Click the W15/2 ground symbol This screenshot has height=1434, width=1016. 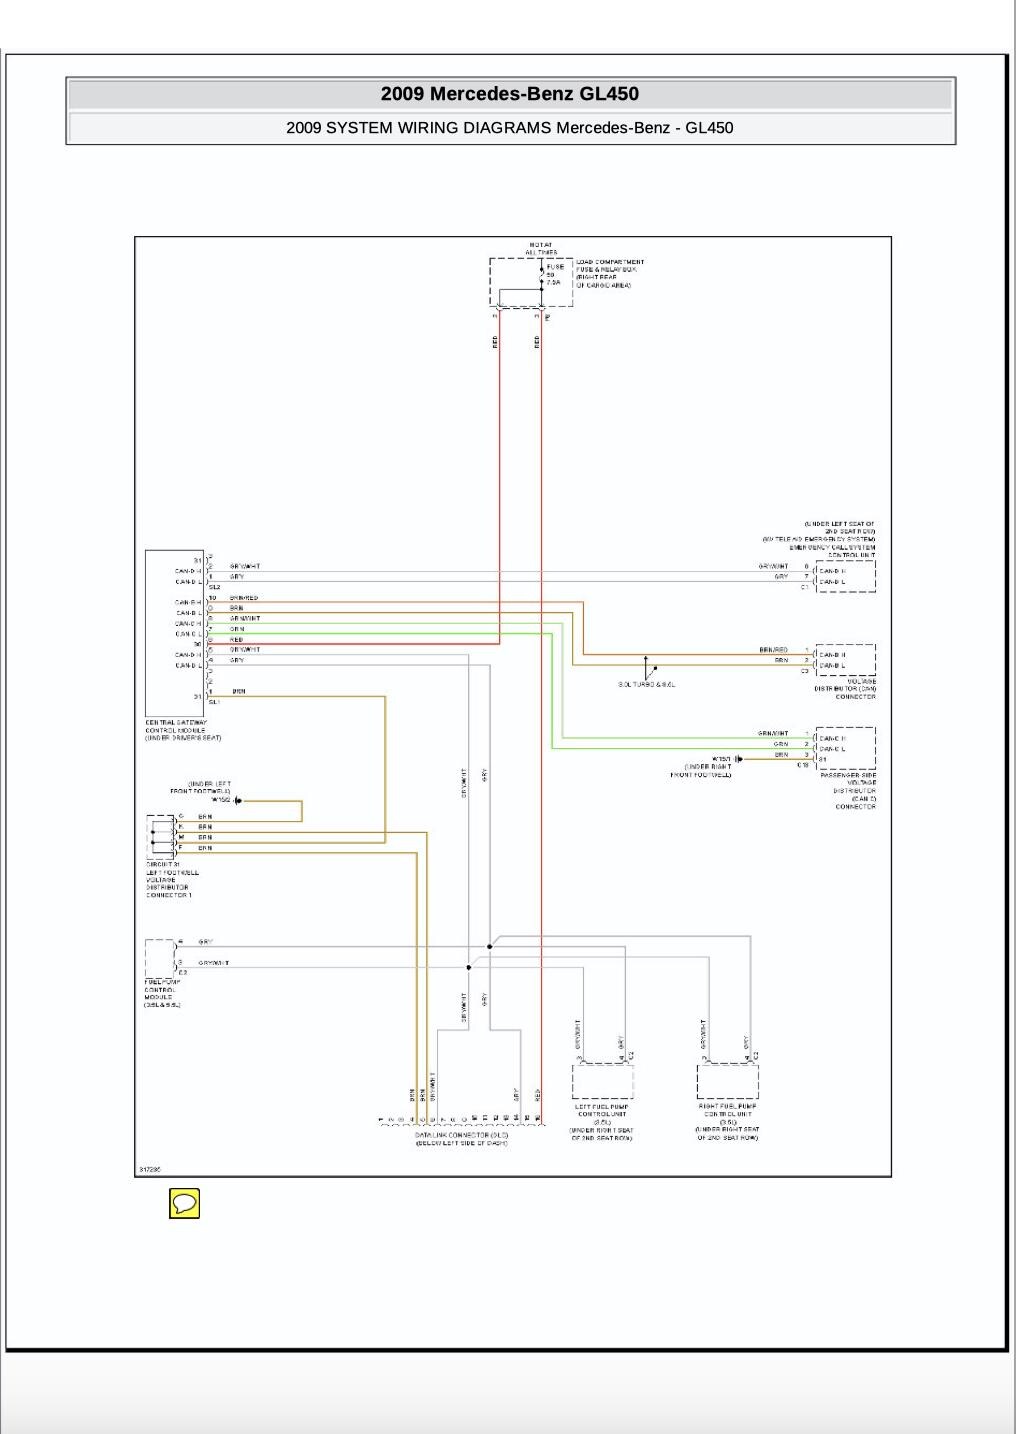[x=237, y=801]
